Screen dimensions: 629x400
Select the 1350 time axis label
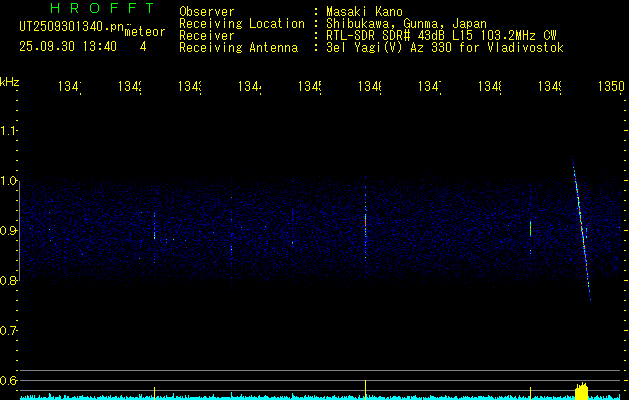tap(611, 87)
